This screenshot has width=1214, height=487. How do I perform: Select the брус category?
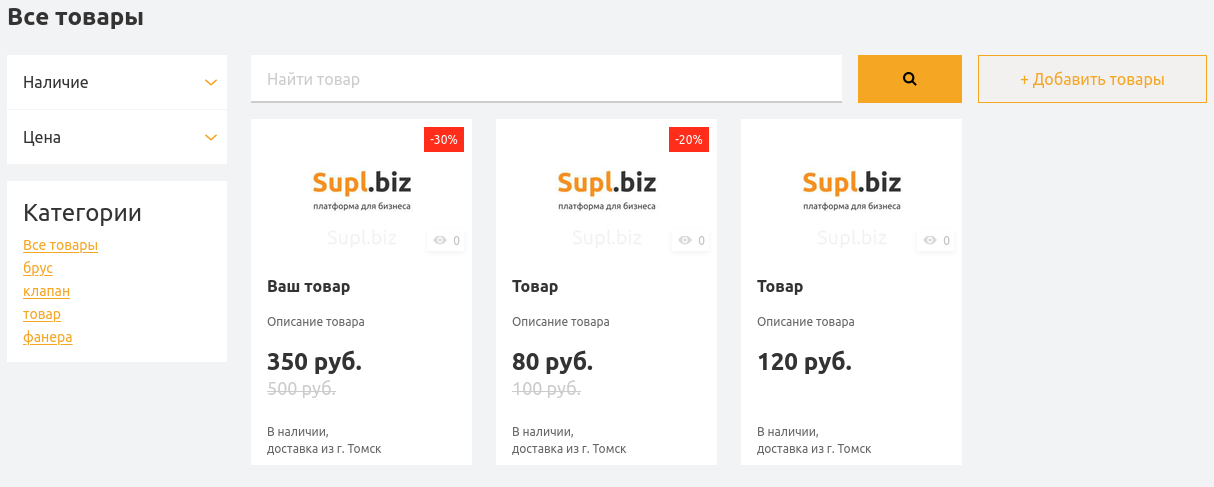[x=38, y=268]
